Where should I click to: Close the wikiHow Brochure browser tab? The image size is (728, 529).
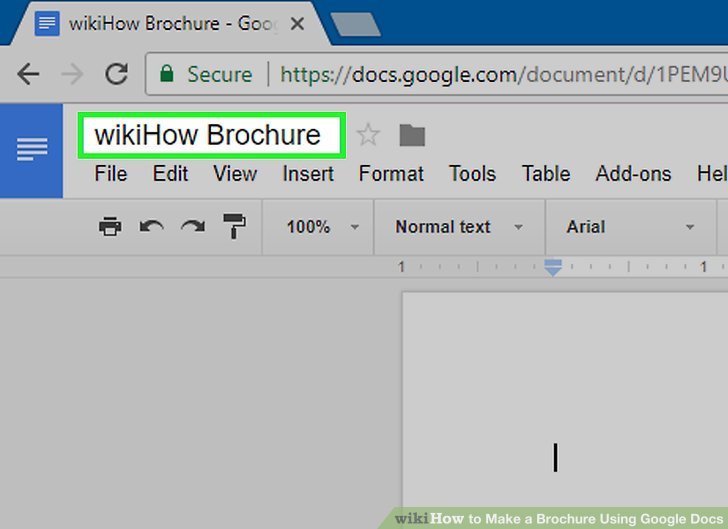click(297, 23)
